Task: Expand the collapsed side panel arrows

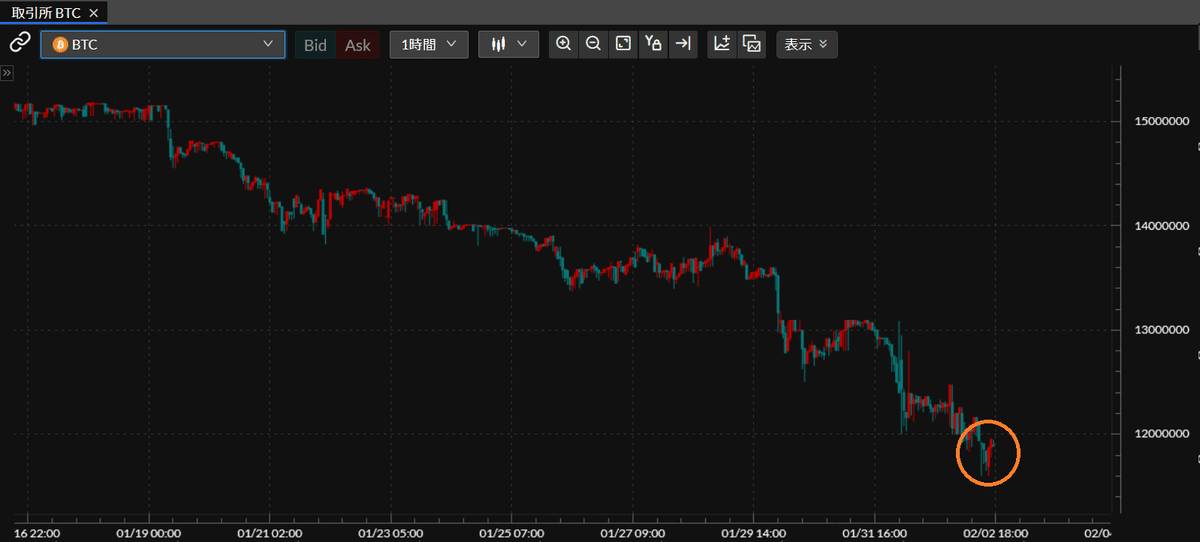Action: [6, 73]
